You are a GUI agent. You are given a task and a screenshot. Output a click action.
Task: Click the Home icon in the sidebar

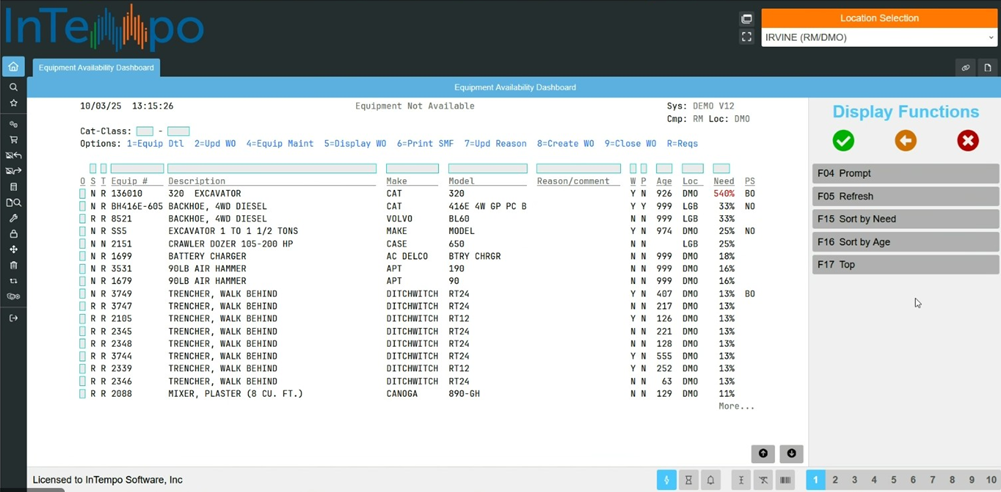(13, 67)
